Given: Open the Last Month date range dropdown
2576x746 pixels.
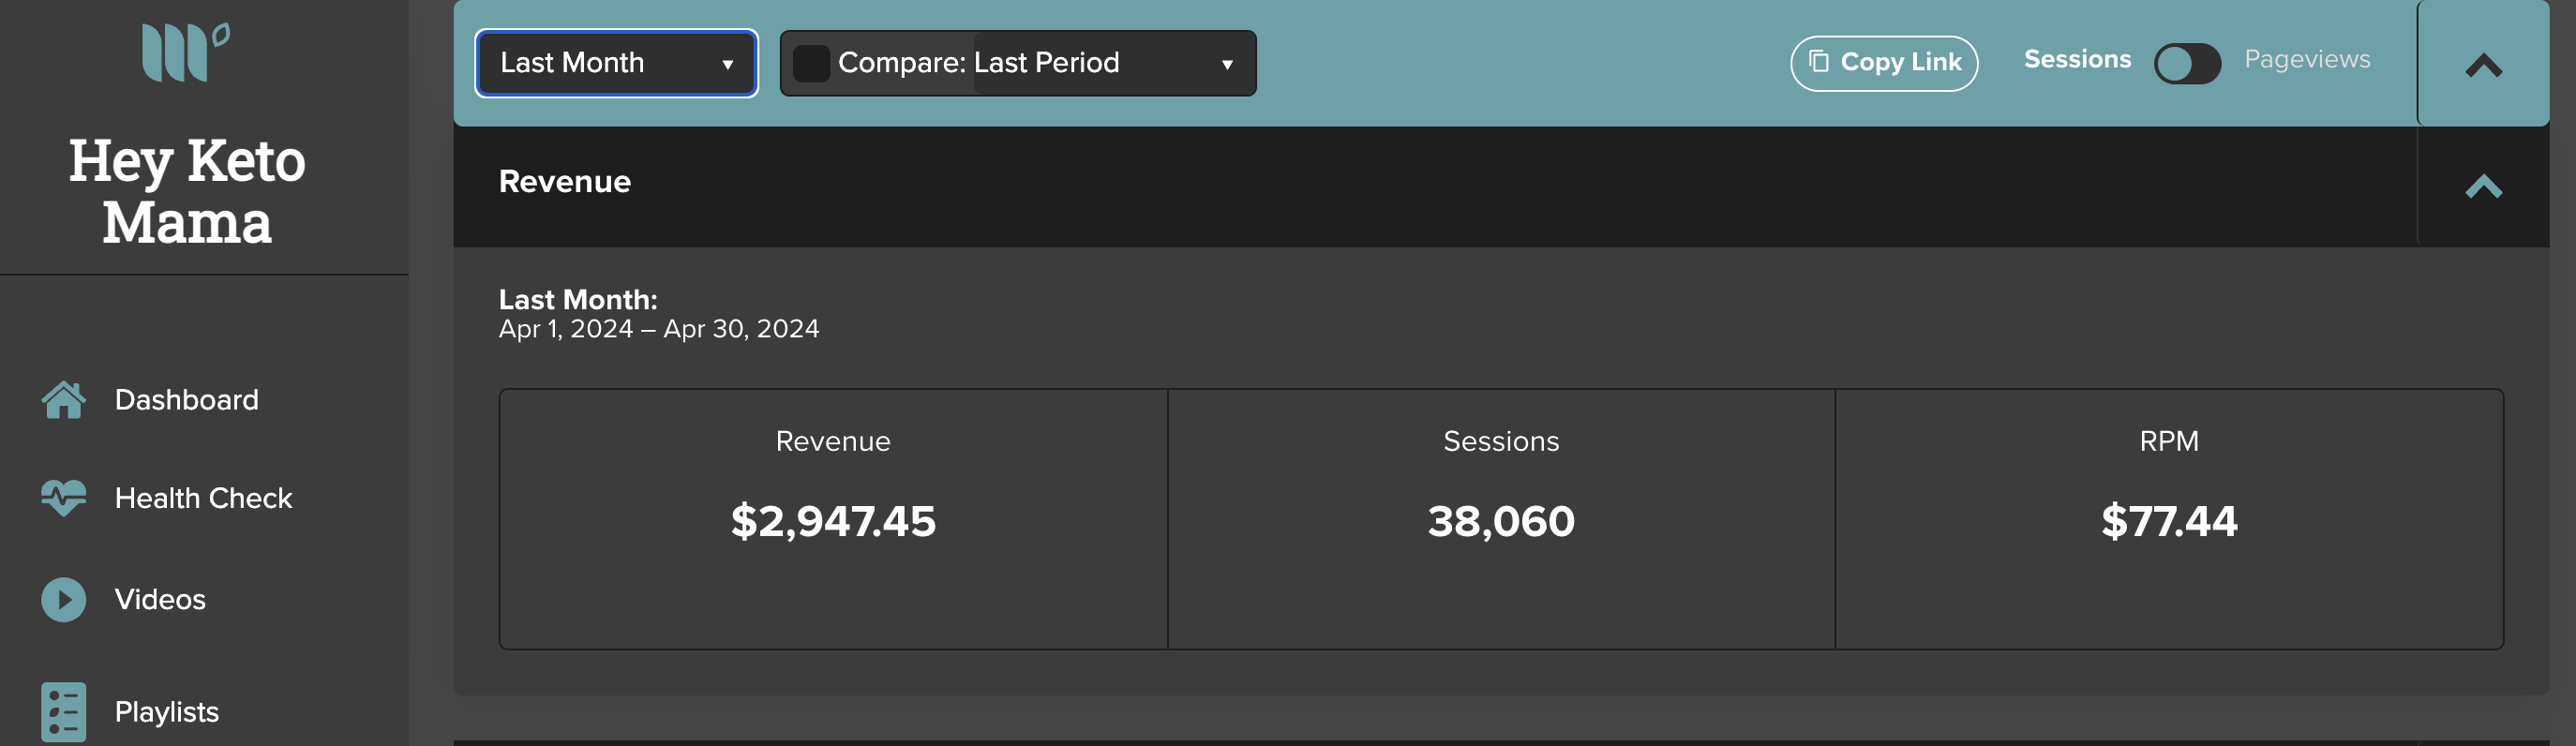Looking at the screenshot, I should [x=616, y=63].
